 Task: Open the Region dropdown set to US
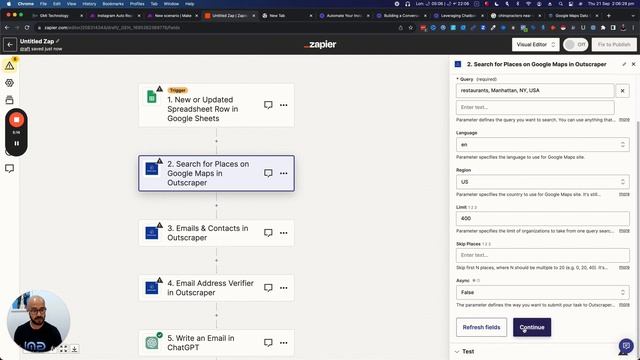click(x=542, y=182)
